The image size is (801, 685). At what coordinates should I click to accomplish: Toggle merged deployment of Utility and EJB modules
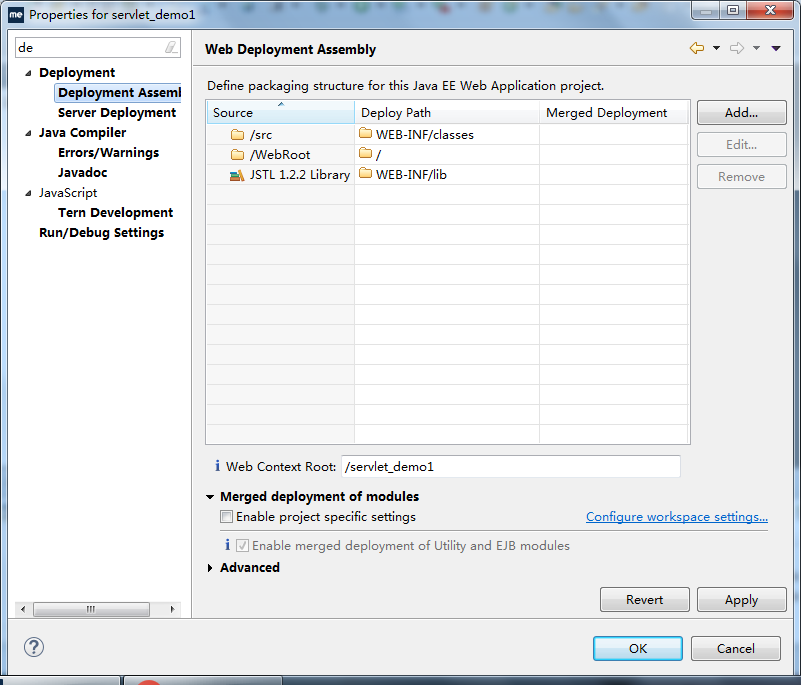coord(243,546)
